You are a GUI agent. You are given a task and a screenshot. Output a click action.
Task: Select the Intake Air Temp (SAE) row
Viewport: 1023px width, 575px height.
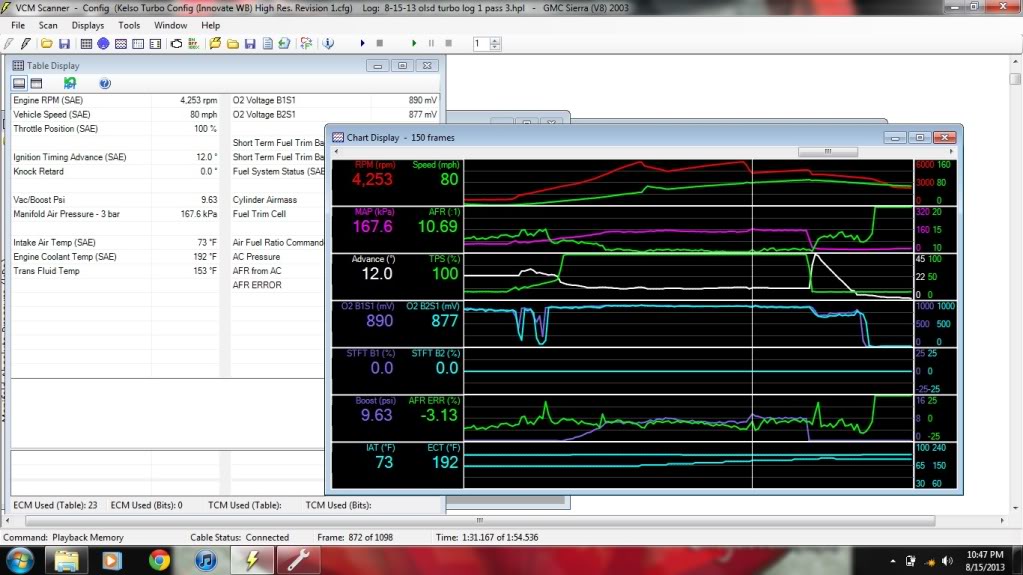115,243
